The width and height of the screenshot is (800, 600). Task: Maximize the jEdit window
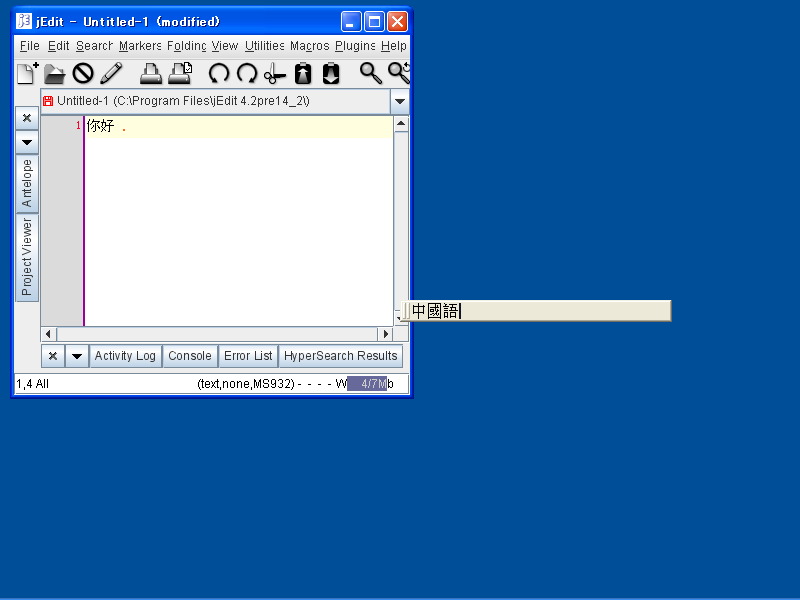[374, 21]
